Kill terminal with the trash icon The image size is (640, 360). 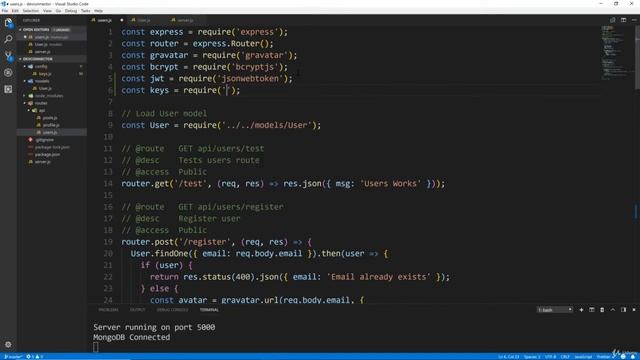tap(602, 310)
